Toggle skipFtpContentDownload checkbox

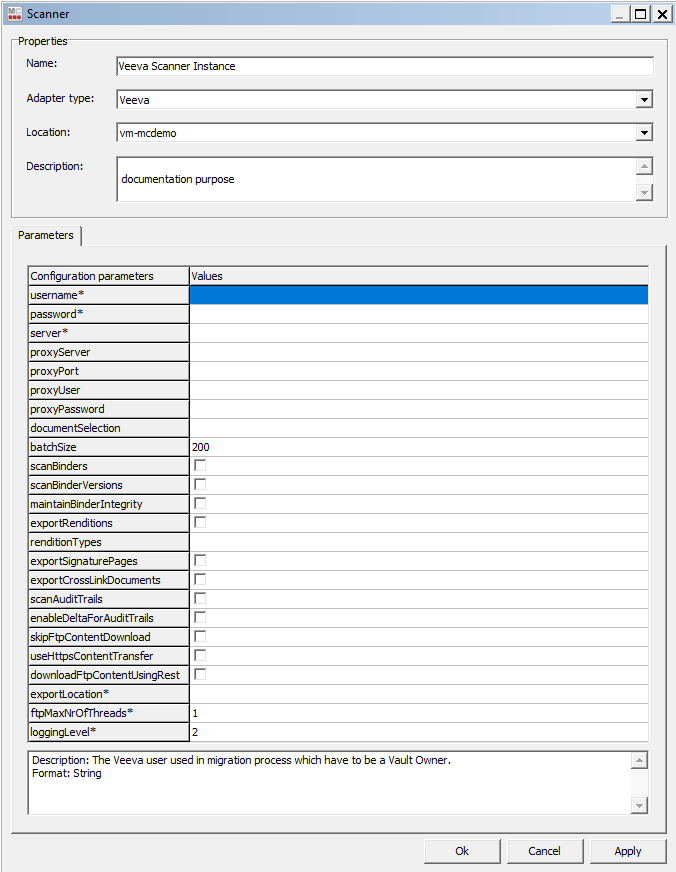(x=200, y=637)
